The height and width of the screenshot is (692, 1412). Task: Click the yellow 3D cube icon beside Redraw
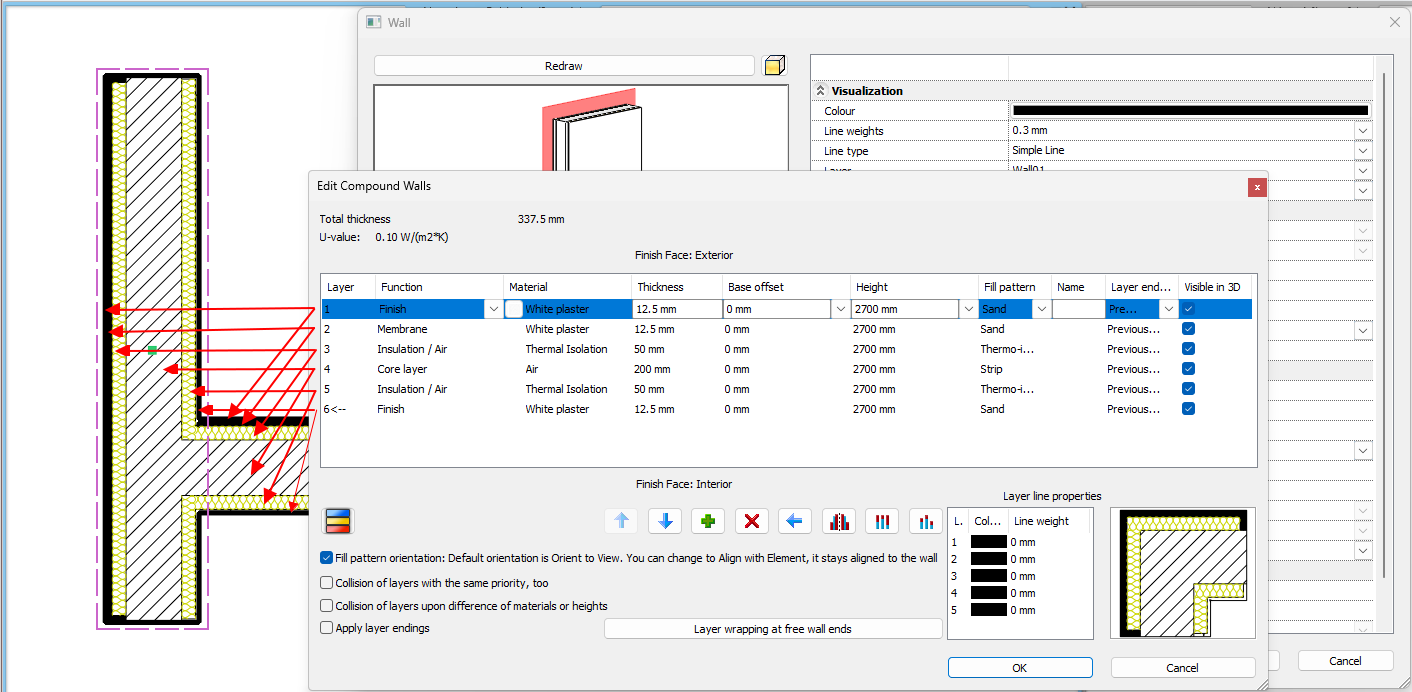(774, 66)
